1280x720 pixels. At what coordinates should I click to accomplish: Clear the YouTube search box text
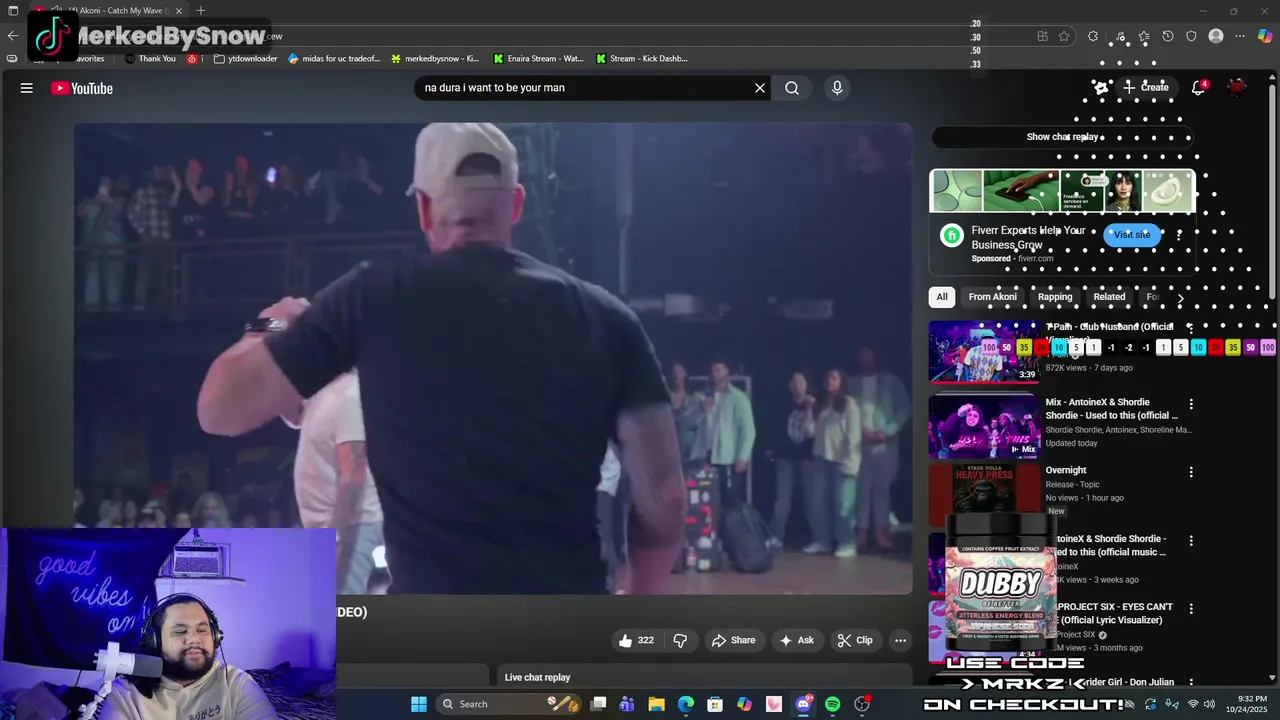(x=760, y=88)
